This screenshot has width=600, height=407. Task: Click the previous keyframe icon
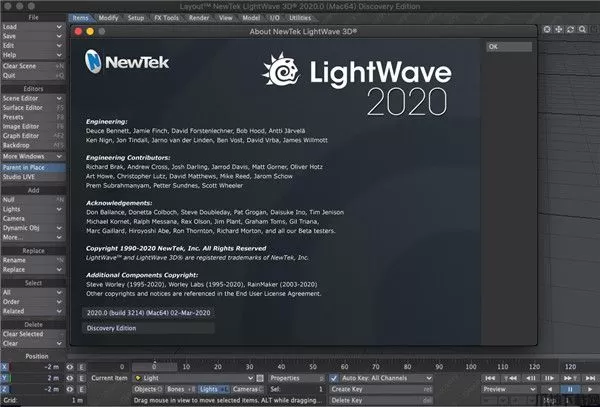point(510,378)
